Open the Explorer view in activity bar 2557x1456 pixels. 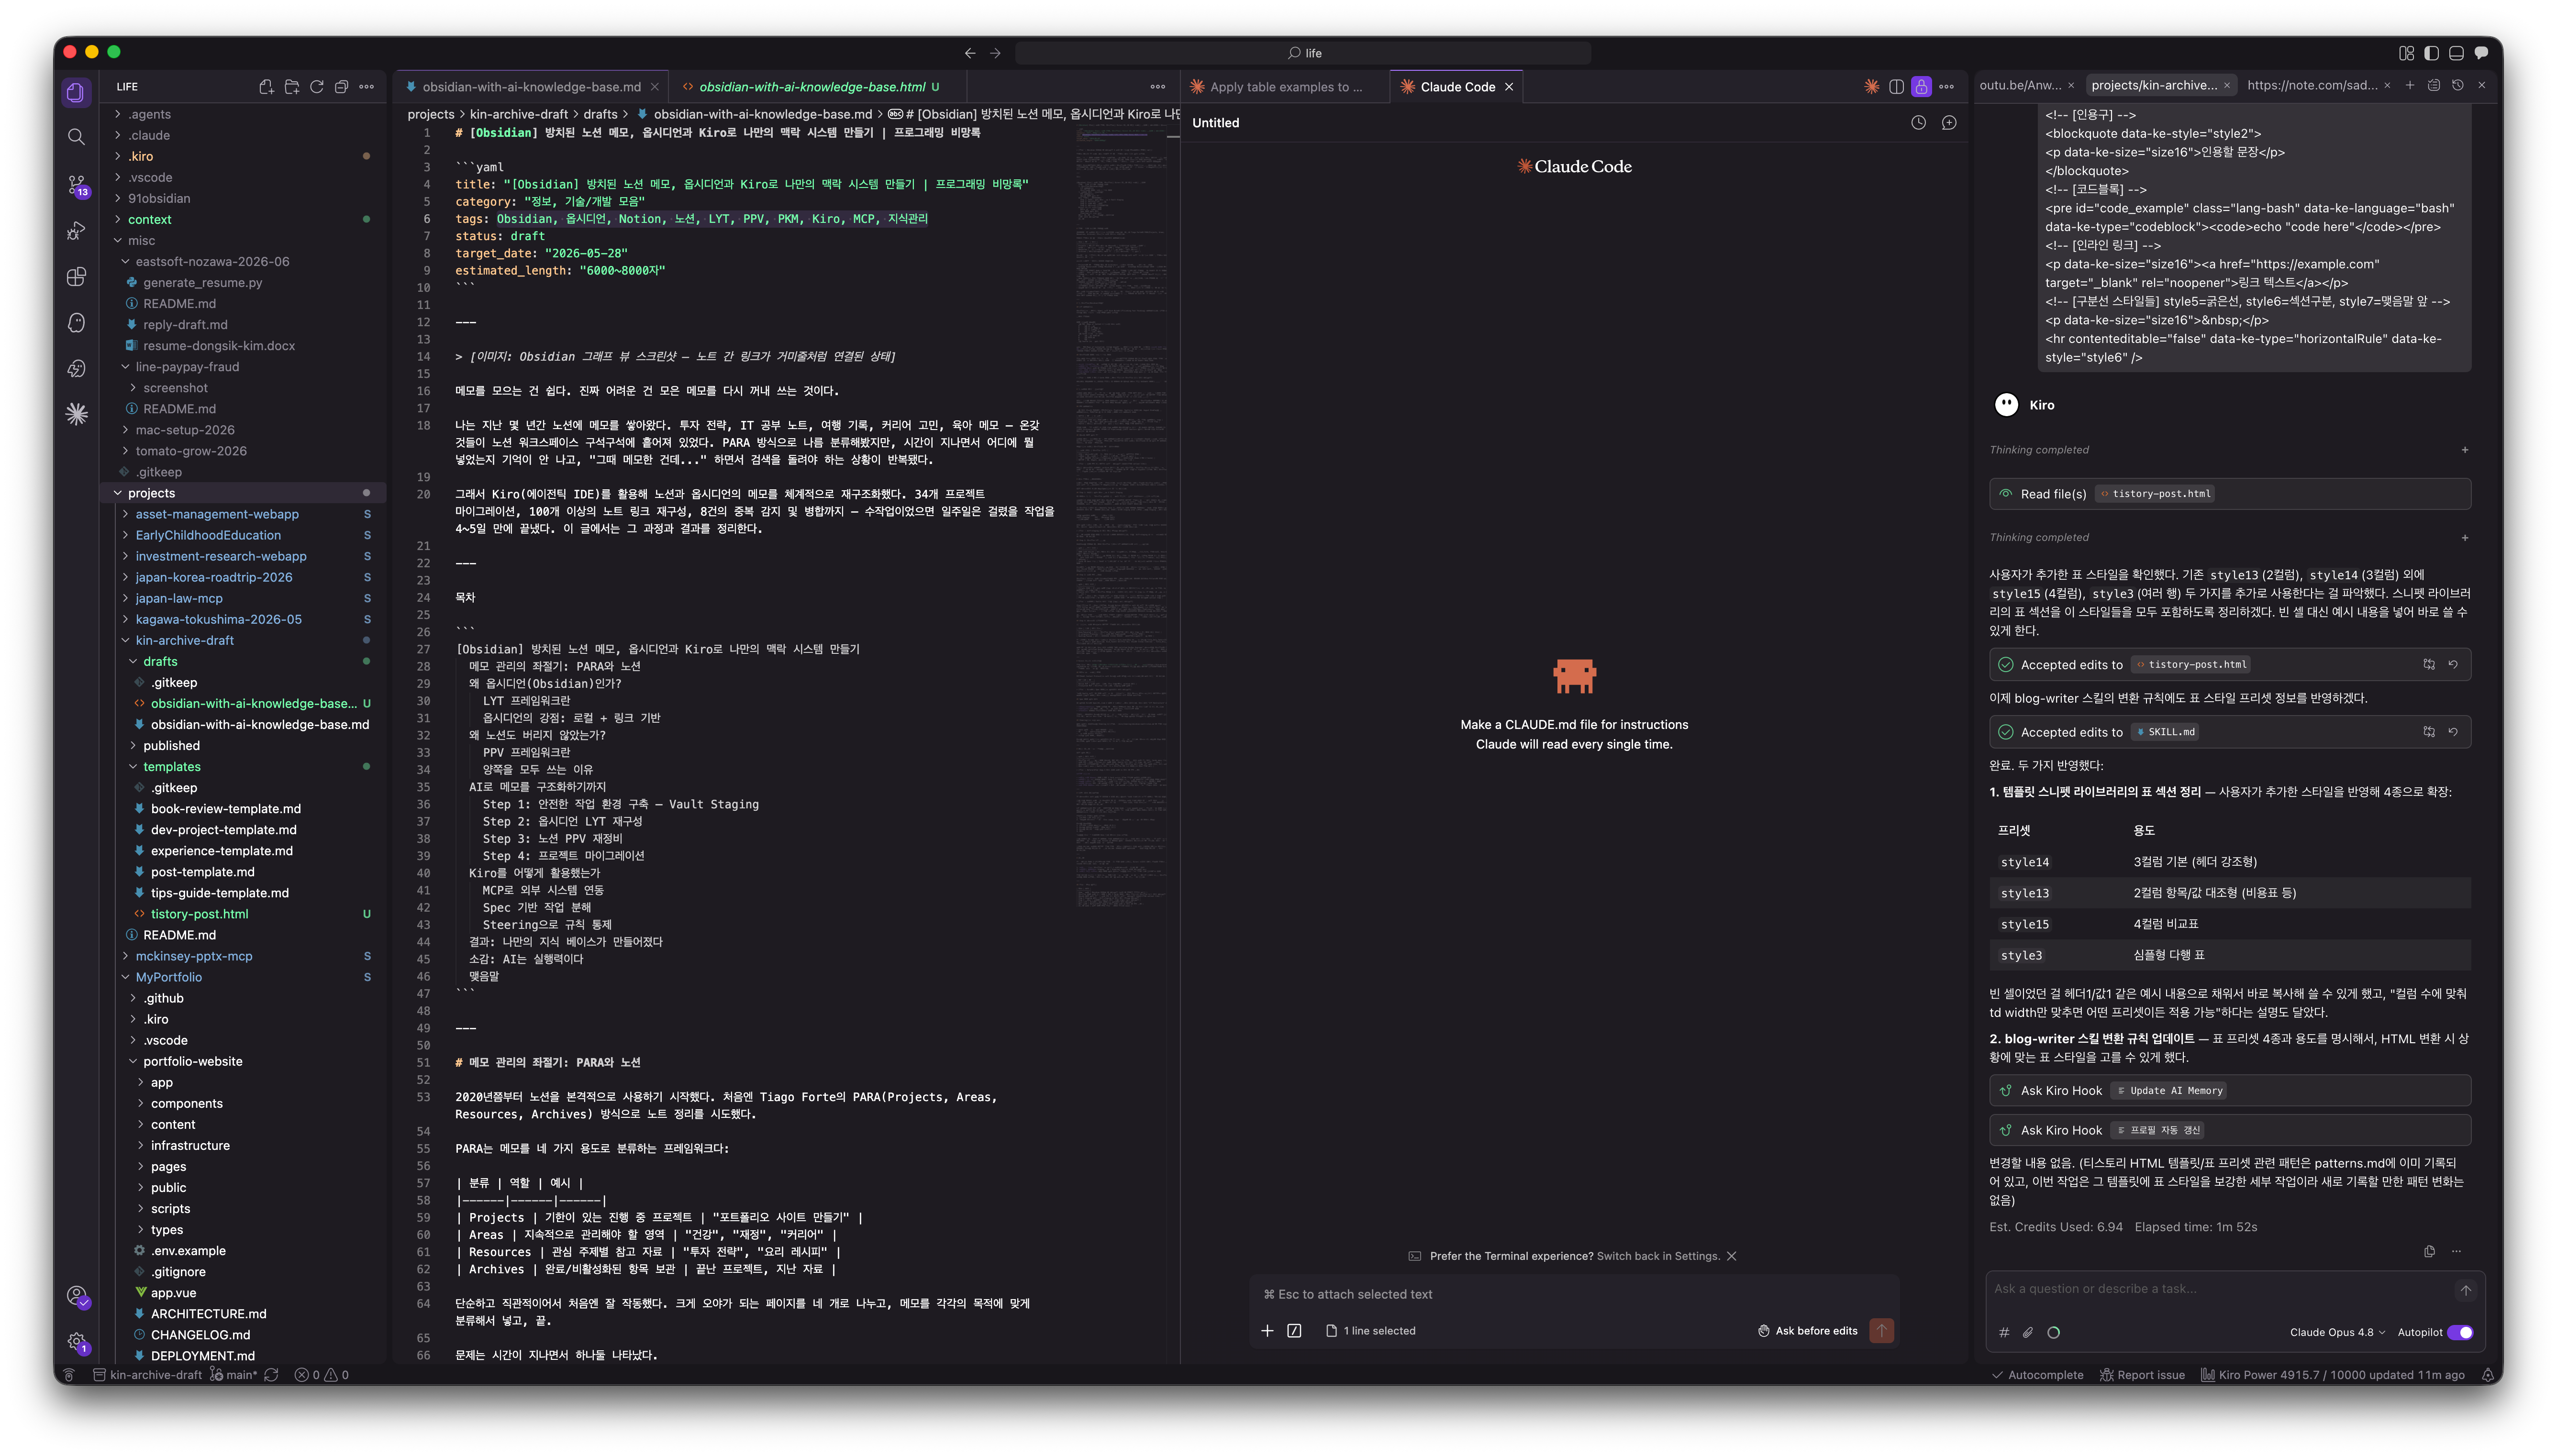point(76,92)
